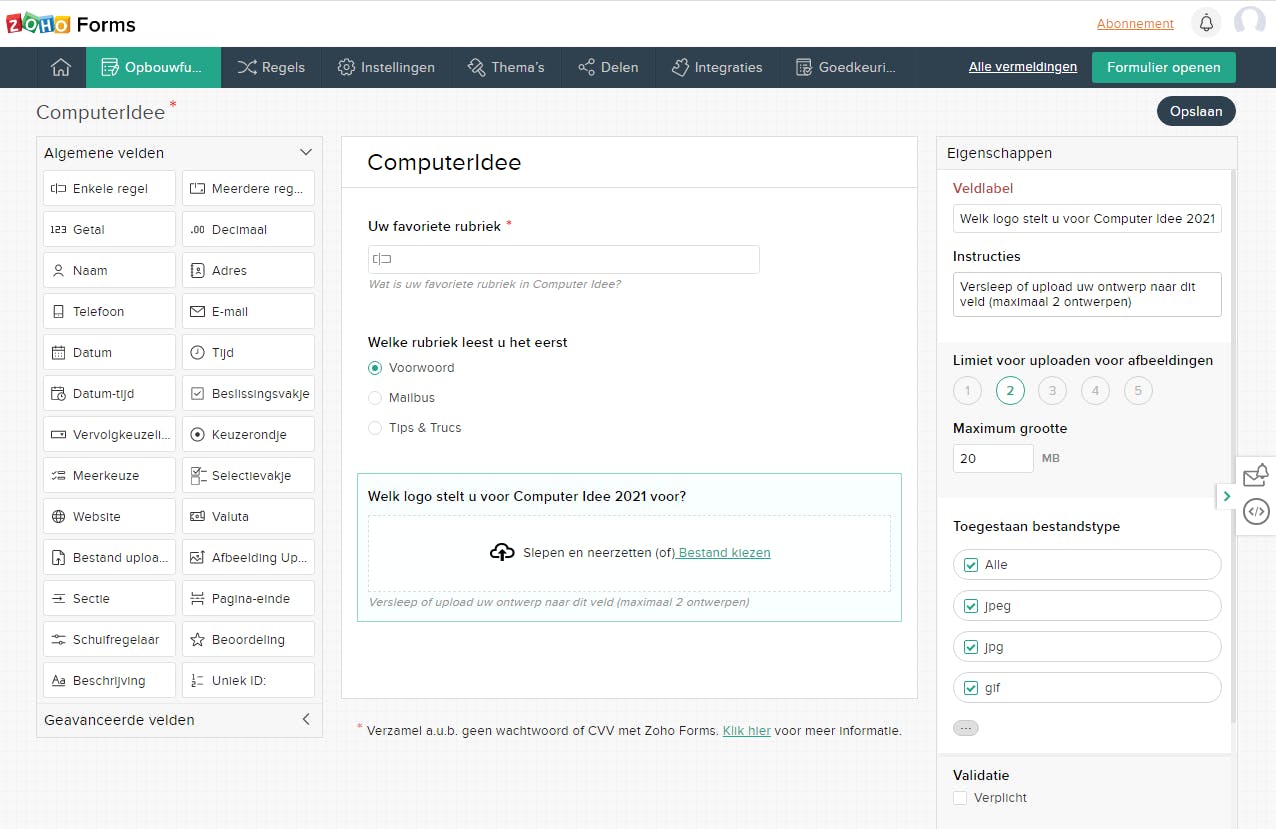
Task: Add a Website field
Action: tap(110, 516)
